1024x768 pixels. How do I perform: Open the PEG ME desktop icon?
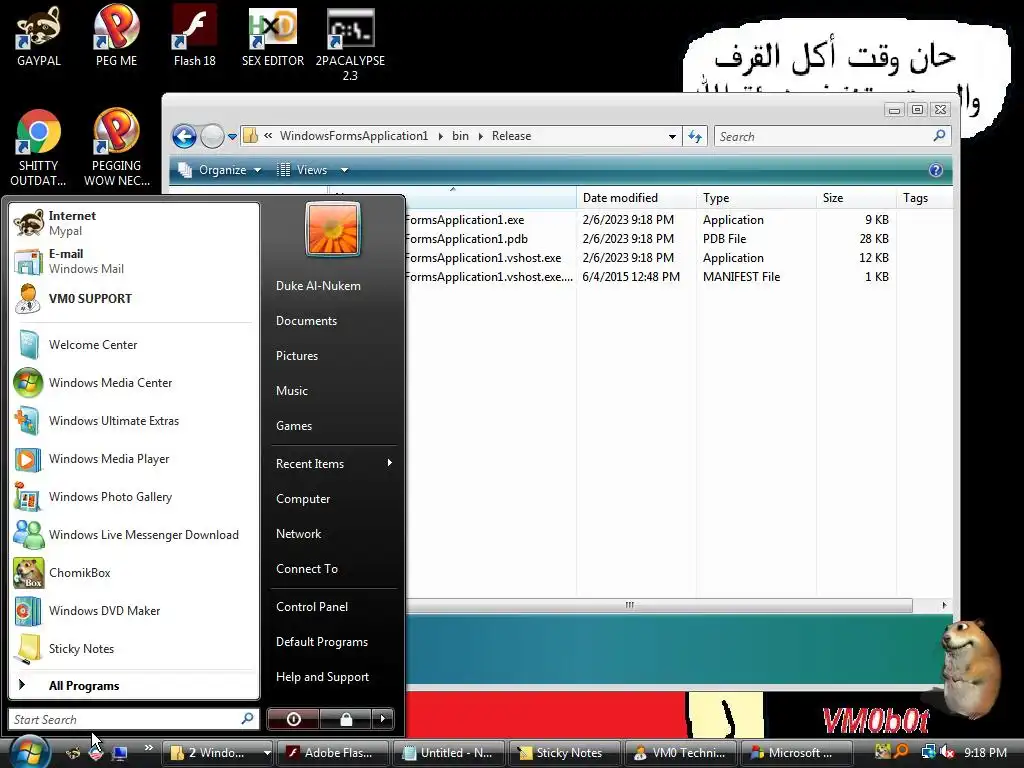point(116,36)
